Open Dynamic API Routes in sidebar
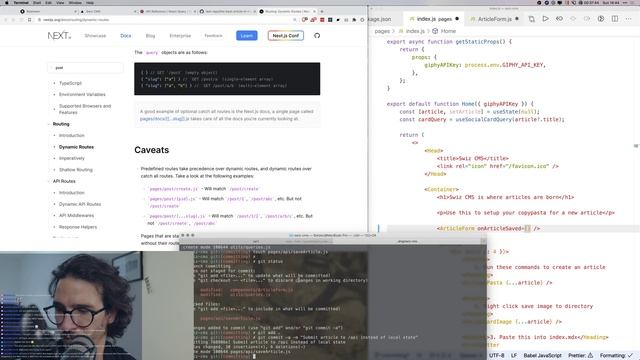 click(80, 204)
